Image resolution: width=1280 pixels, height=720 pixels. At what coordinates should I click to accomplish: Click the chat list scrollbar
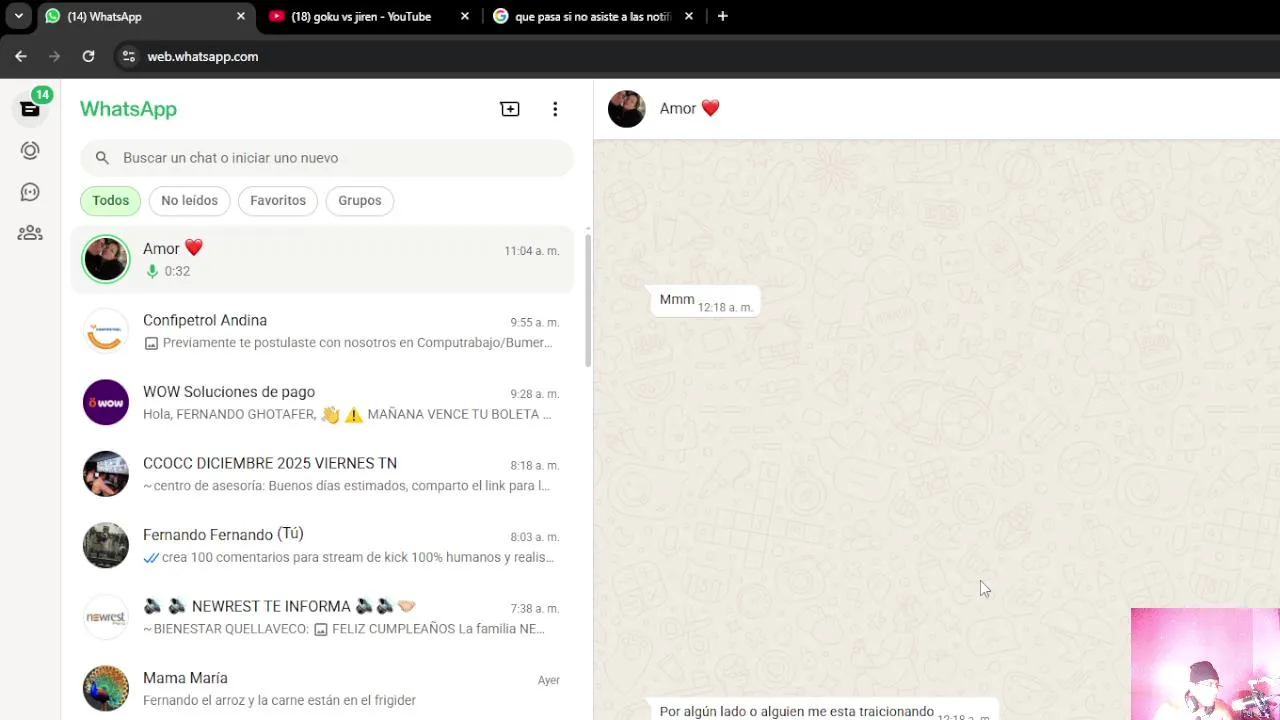click(x=588, y=300)
